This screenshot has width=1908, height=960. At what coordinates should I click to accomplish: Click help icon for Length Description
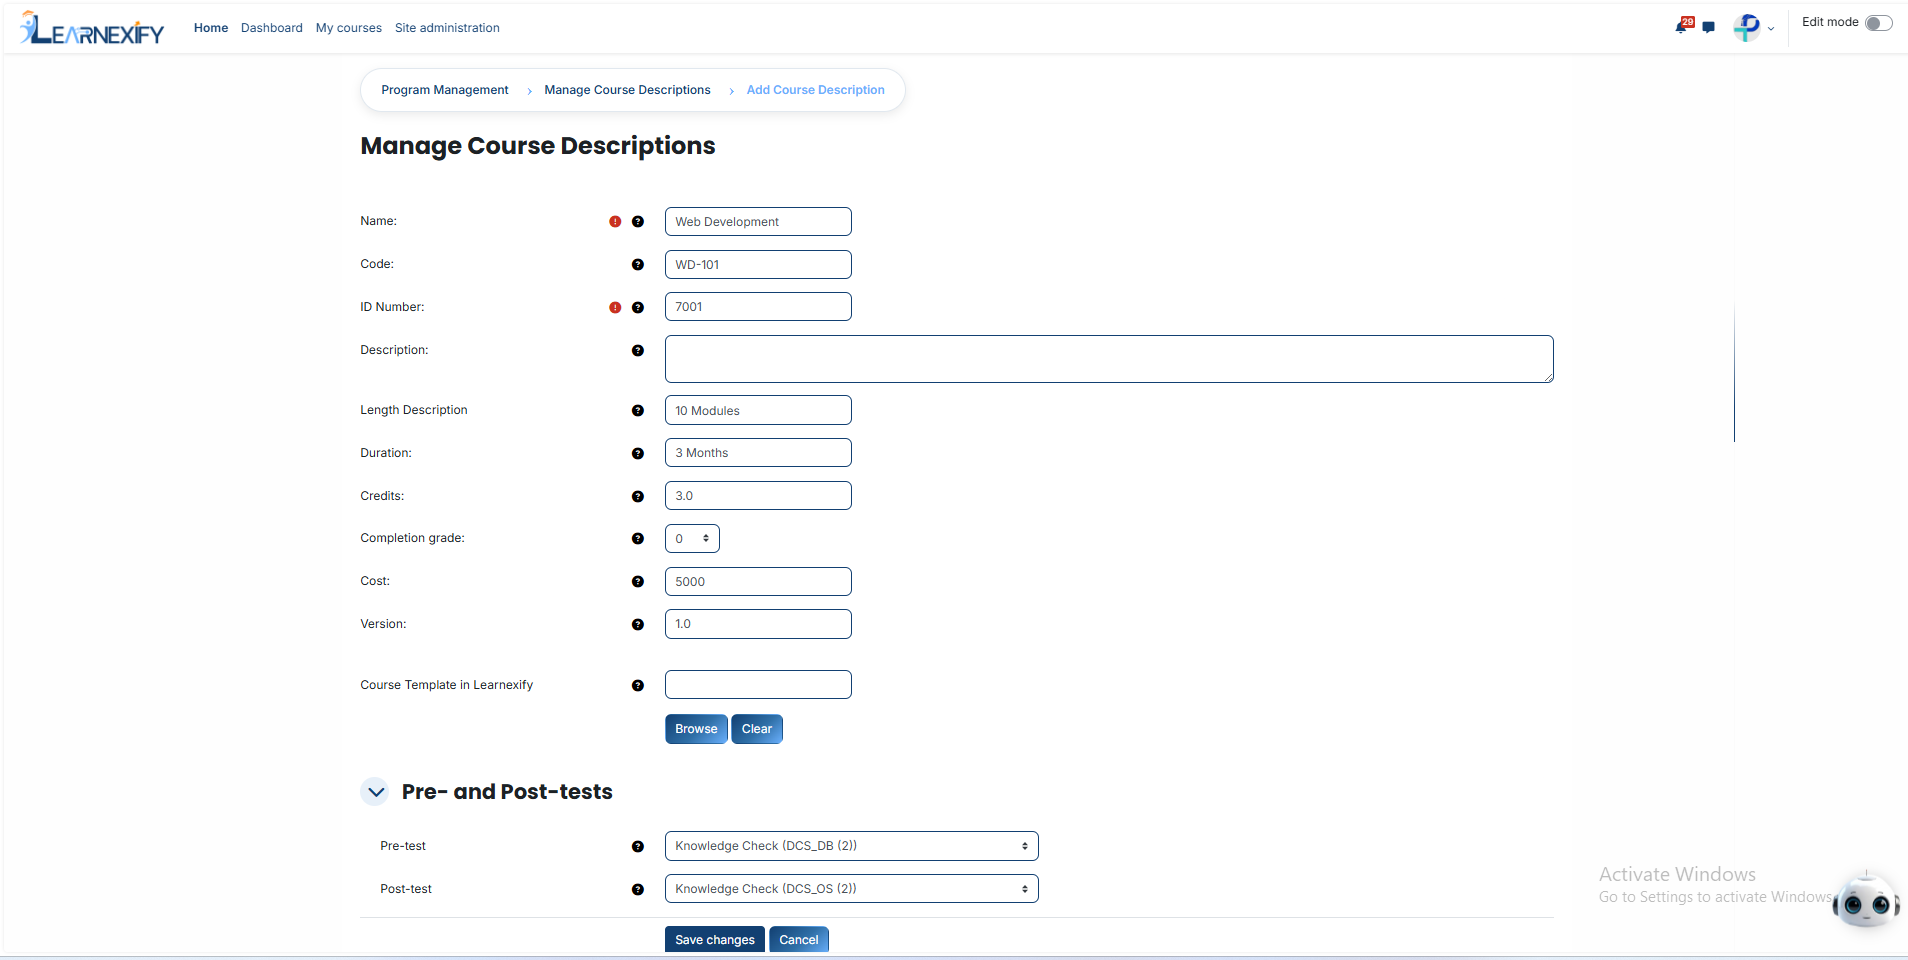click(638, 411)
